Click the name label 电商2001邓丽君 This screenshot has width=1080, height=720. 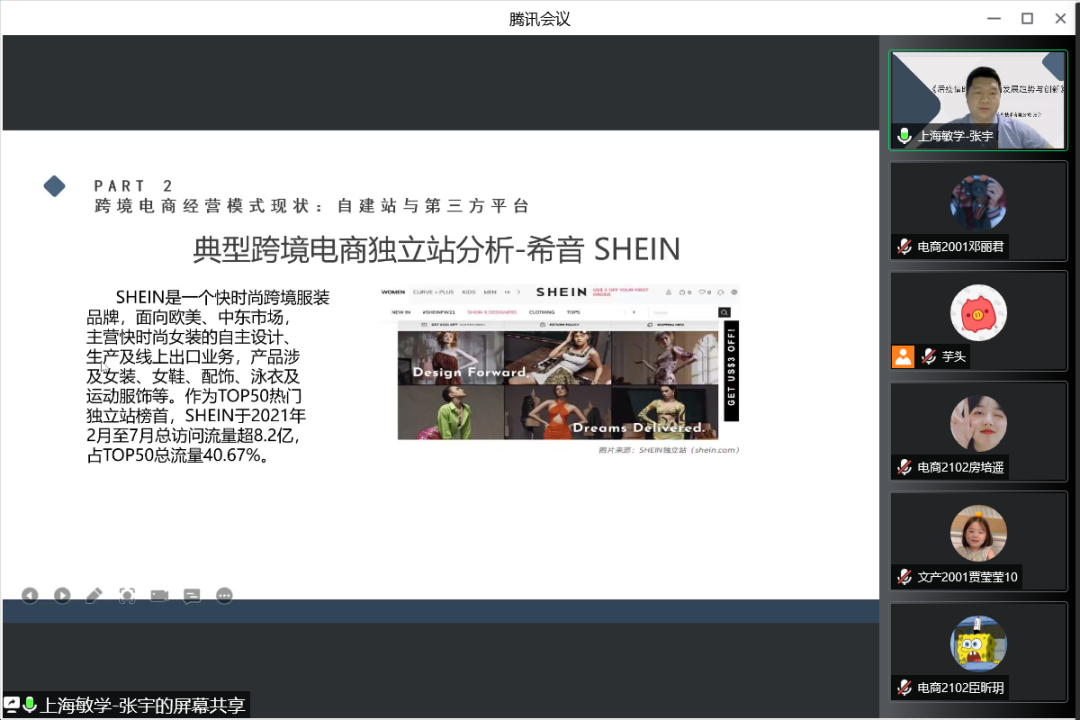[x=961, y=247]
